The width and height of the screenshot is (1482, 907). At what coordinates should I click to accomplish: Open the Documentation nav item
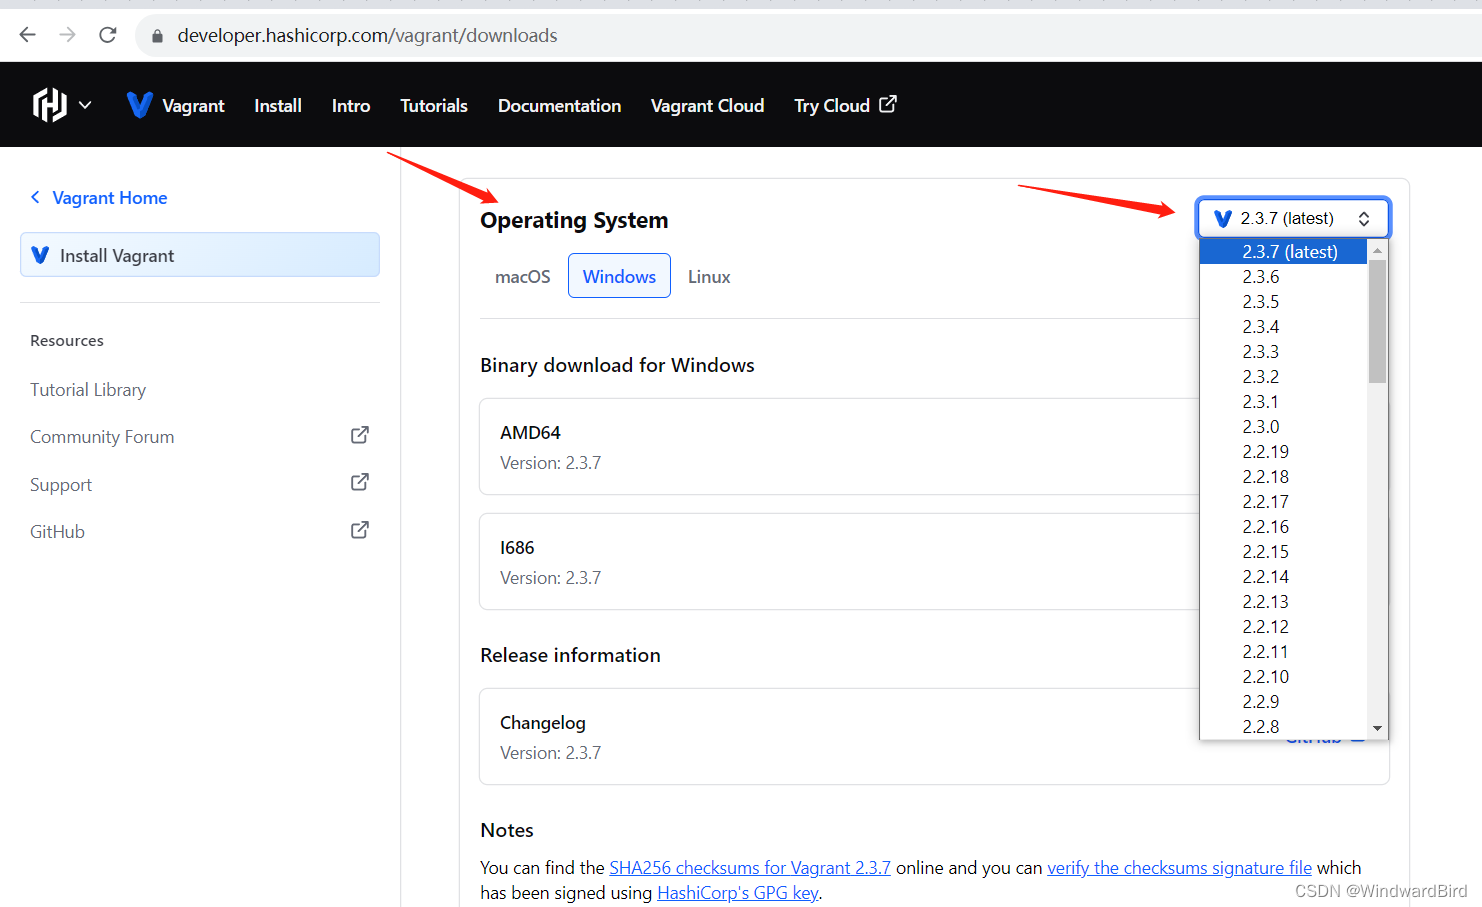tap(560, 105)
